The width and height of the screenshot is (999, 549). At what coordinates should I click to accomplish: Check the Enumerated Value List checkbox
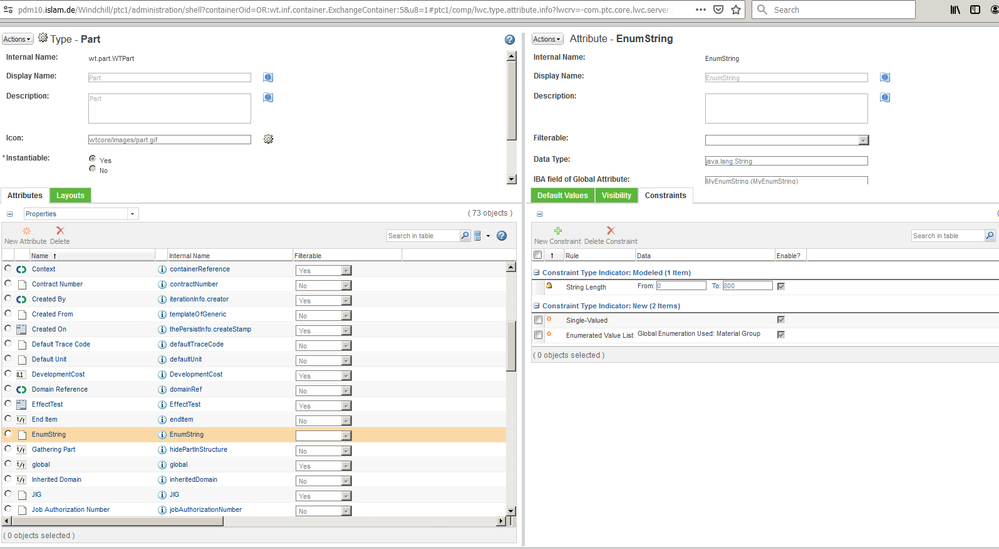point(538,335)
